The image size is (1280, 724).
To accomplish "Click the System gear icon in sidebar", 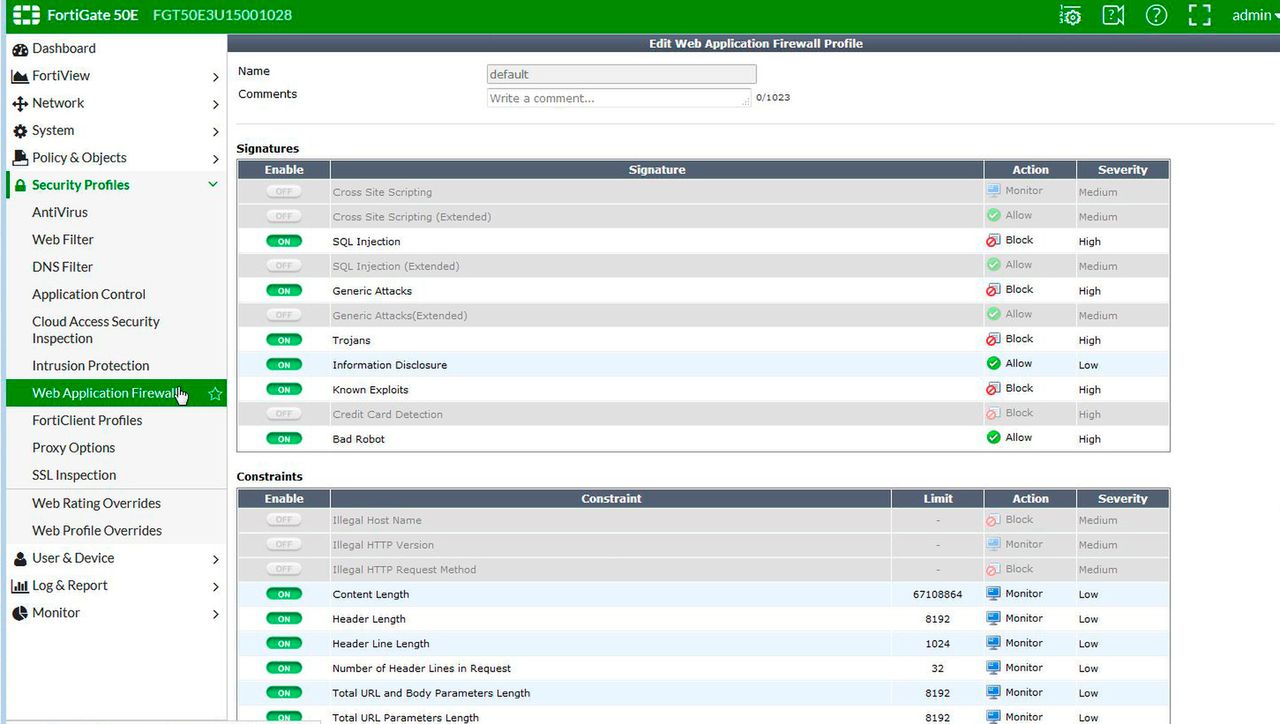I will (x=20, y=131).
